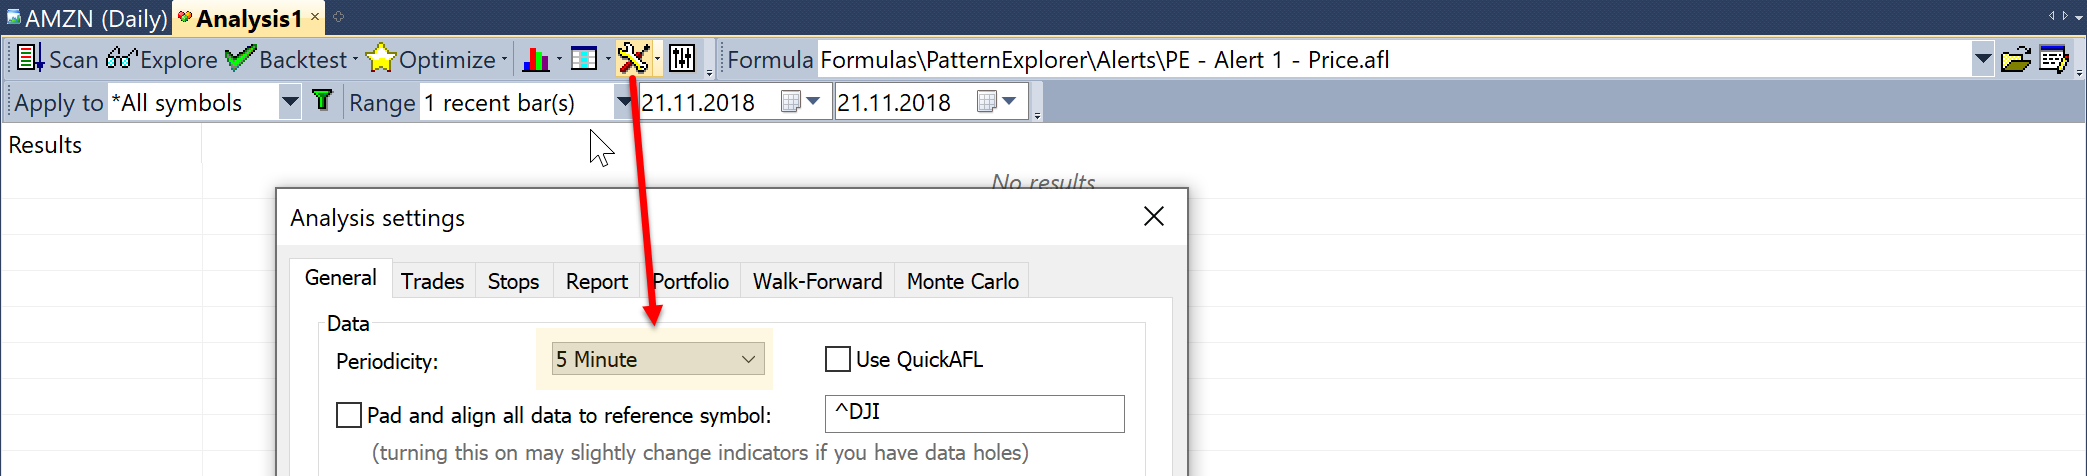Click the Optimize star icon
Image resolution: width=2087 pixels, height=476 pixels.
pyautogui.click(x=381, y=59)
